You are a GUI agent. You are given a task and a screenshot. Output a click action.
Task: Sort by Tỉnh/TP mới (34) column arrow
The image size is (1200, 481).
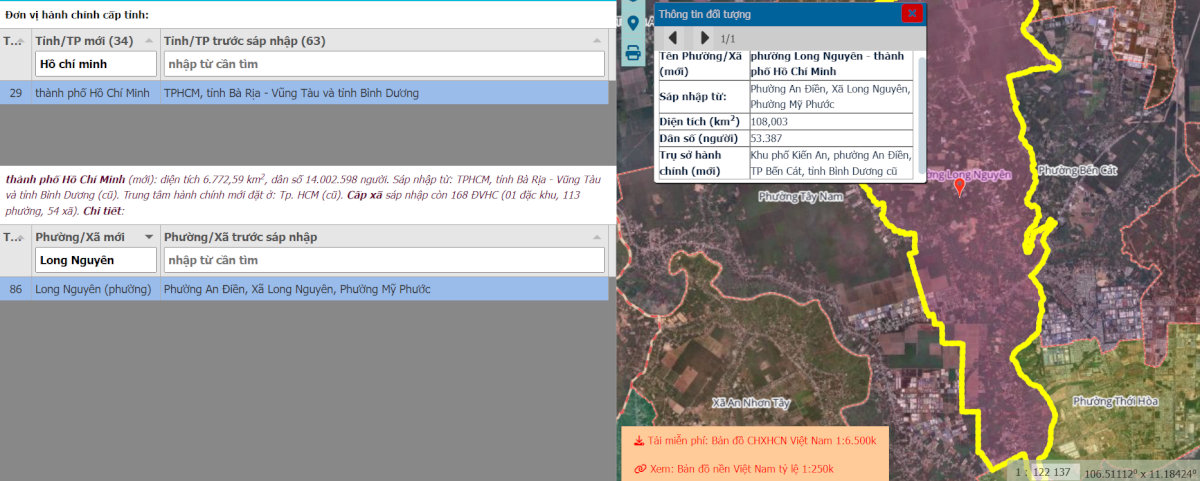[x=149, y=41]
